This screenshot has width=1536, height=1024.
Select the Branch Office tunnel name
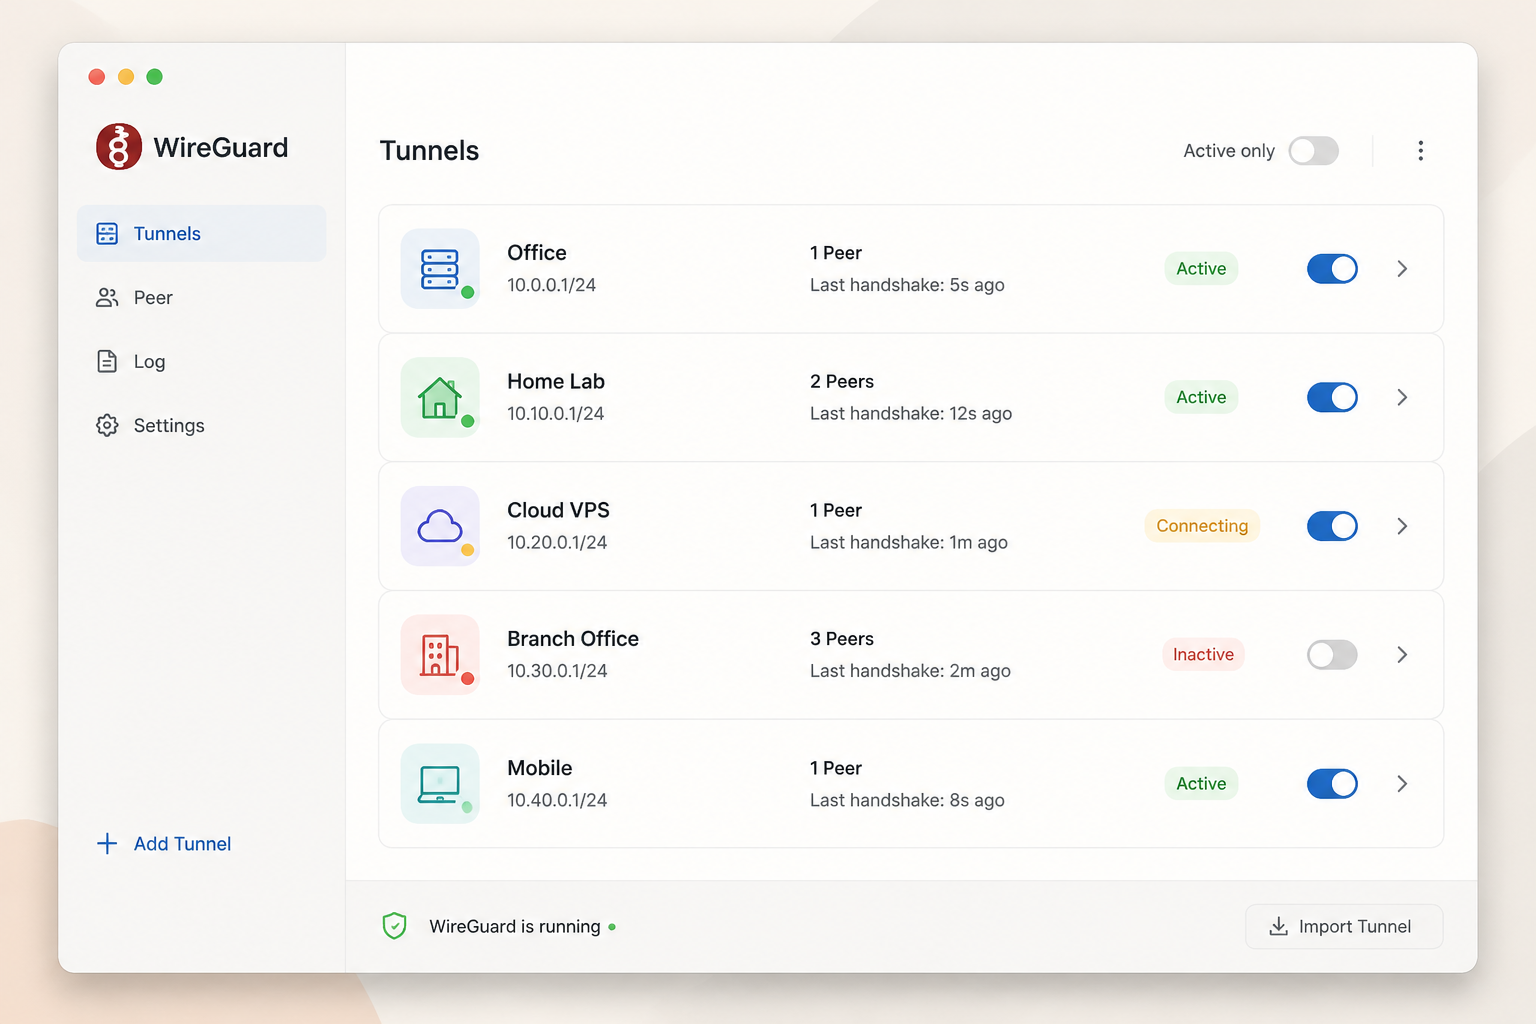[573, 639]
